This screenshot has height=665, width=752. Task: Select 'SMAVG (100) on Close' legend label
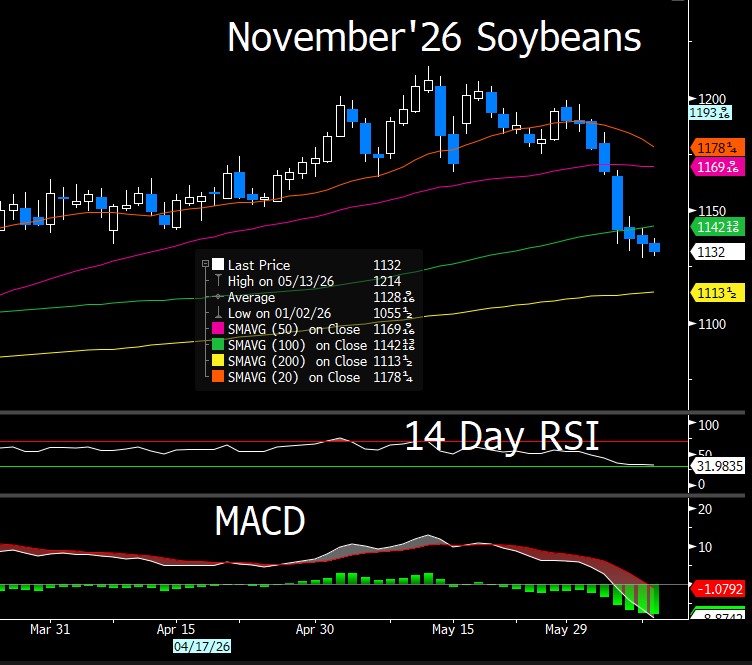click(297, 345)
